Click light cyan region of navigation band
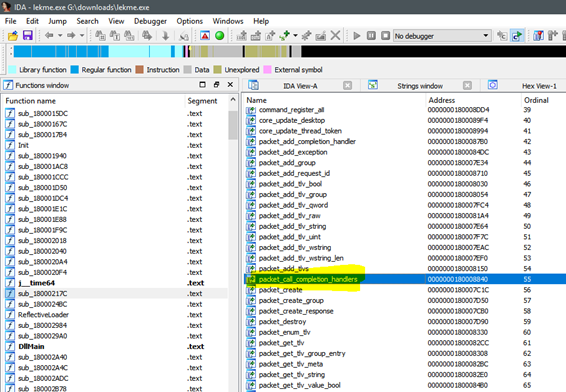 (x=129, y=51)
